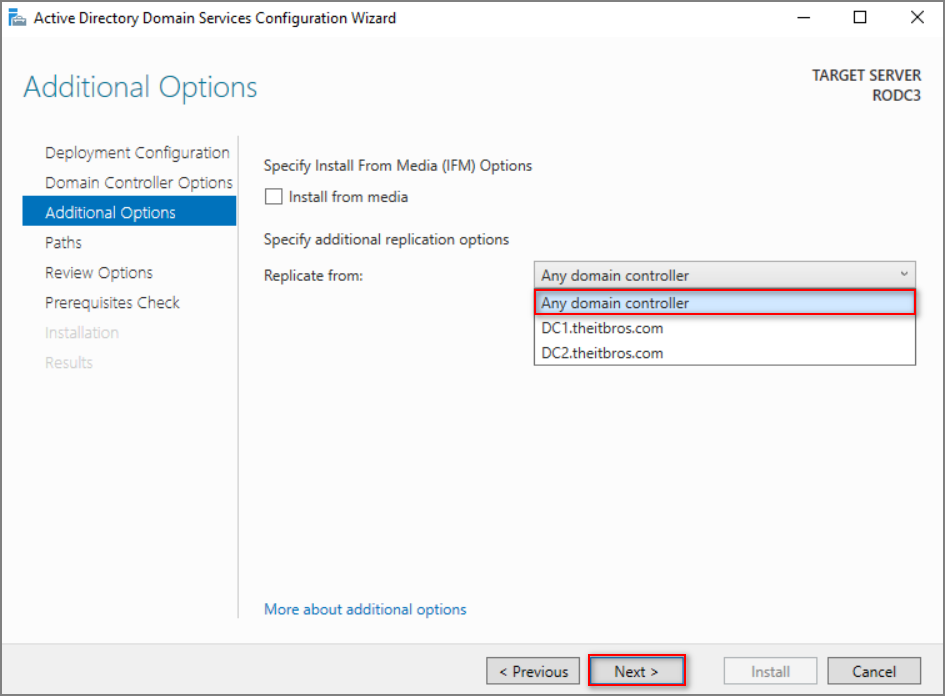Go to Domain Controller Options step
Viewport: 945px width, 696px height.
tap(139, 183)
